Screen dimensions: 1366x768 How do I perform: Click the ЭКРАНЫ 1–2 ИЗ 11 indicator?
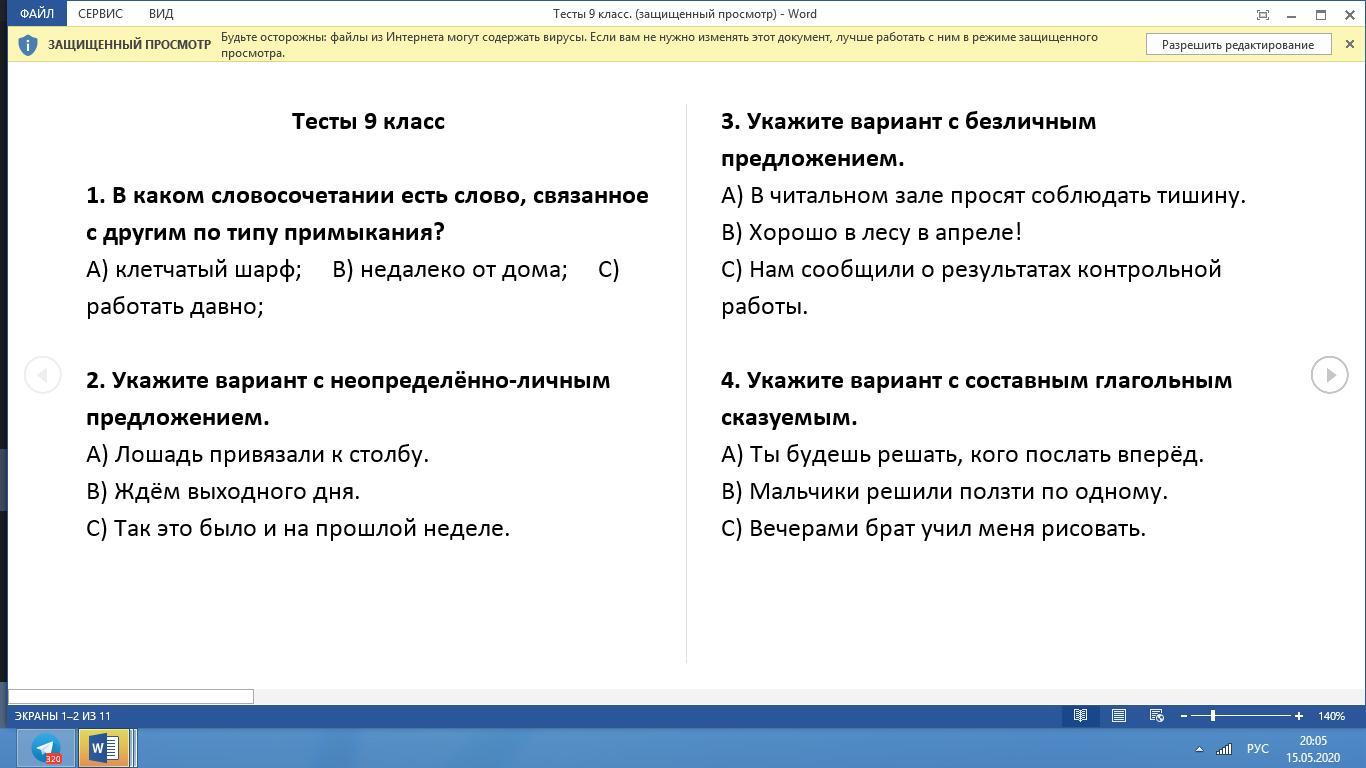[x=63, y=716]
